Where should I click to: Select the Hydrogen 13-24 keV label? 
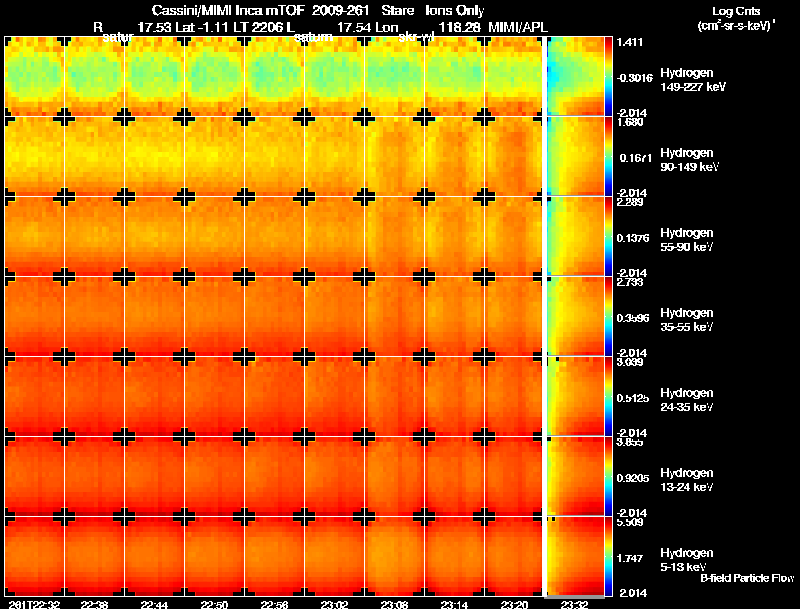click(687, 480)
